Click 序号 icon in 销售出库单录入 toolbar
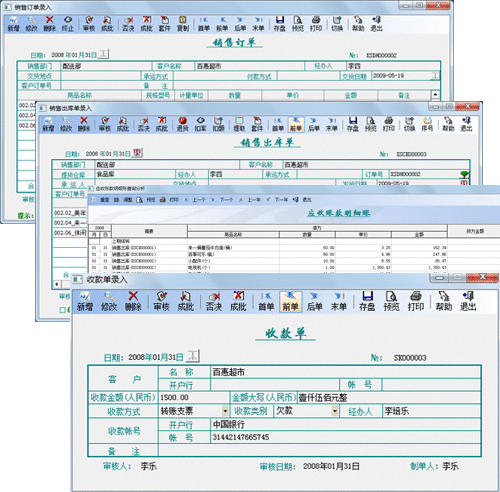 pyautogui.click(x=427, y=124)
